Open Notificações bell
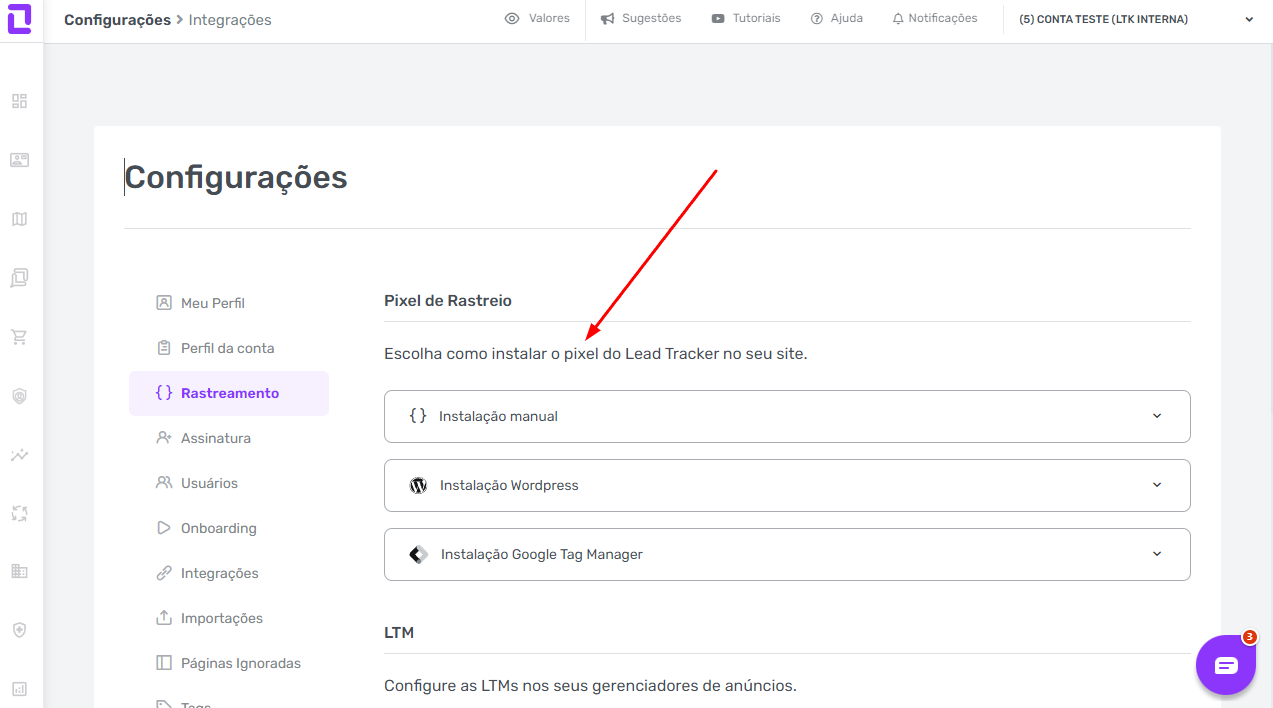Image resolution: width=1273 pixels, height=708 pixels. 935,18
